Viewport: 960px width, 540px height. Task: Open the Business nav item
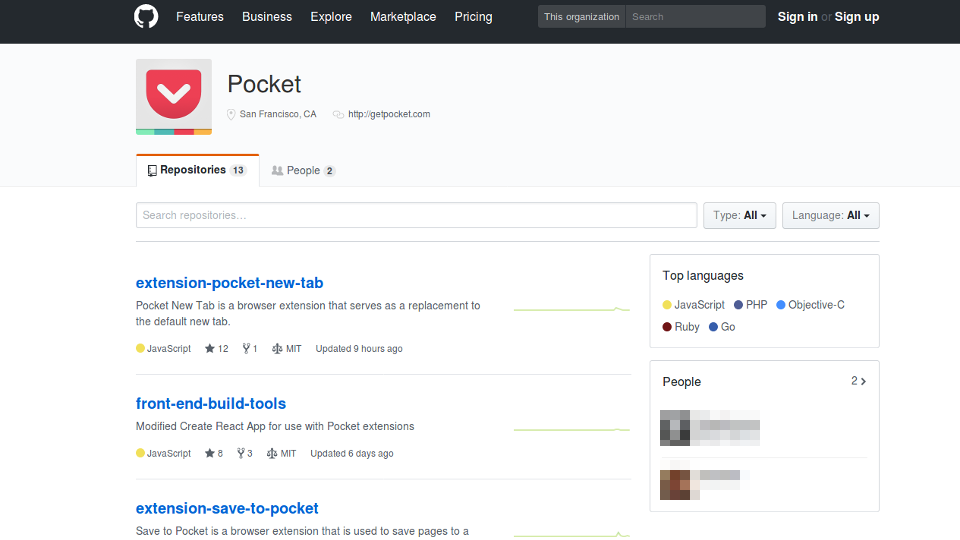tap(267, 17)
